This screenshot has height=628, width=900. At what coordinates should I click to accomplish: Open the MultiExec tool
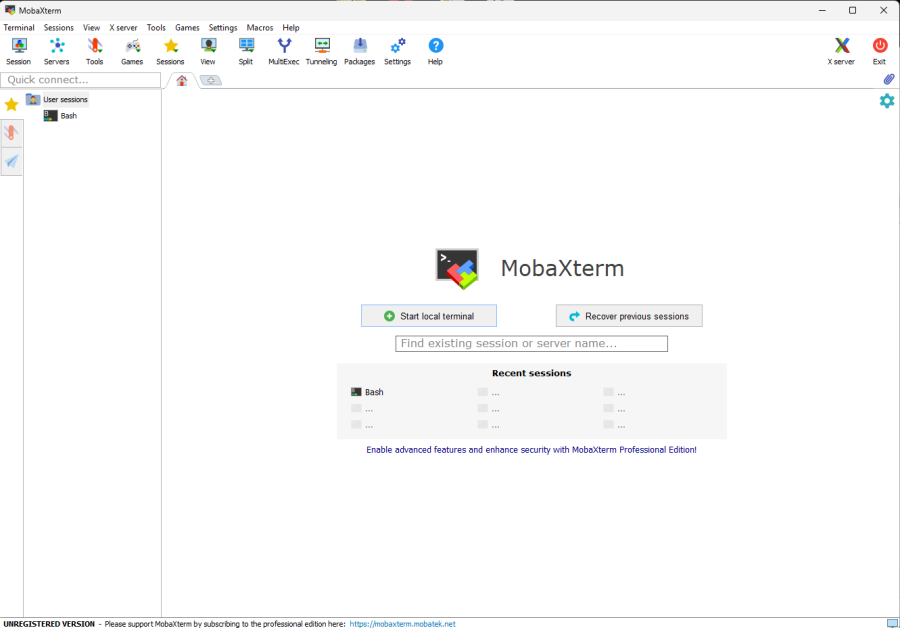pos(284,51)
